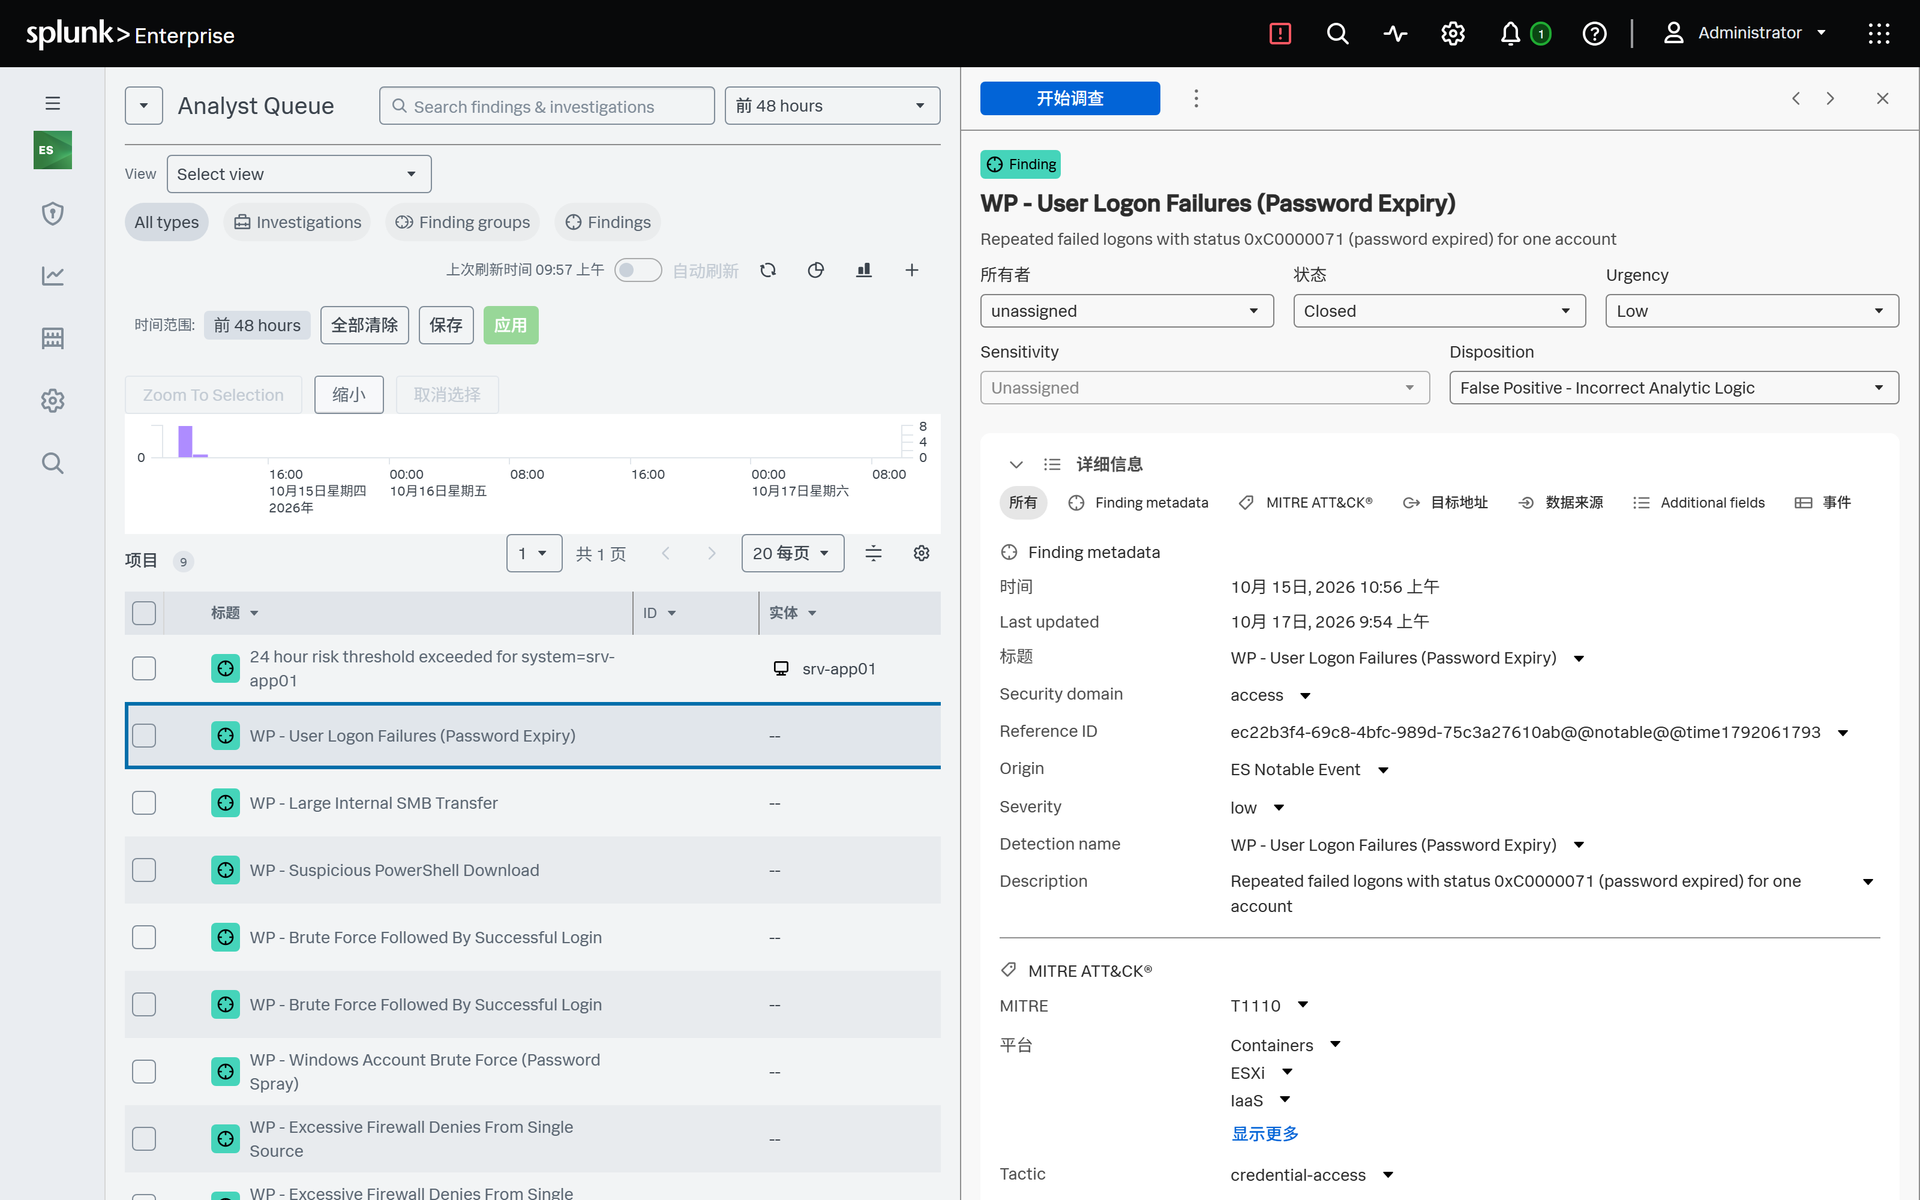Open the more options kebab menu
Image resolution: width=1920 pixels, height=1200 pixels.
pos(1196,98)
